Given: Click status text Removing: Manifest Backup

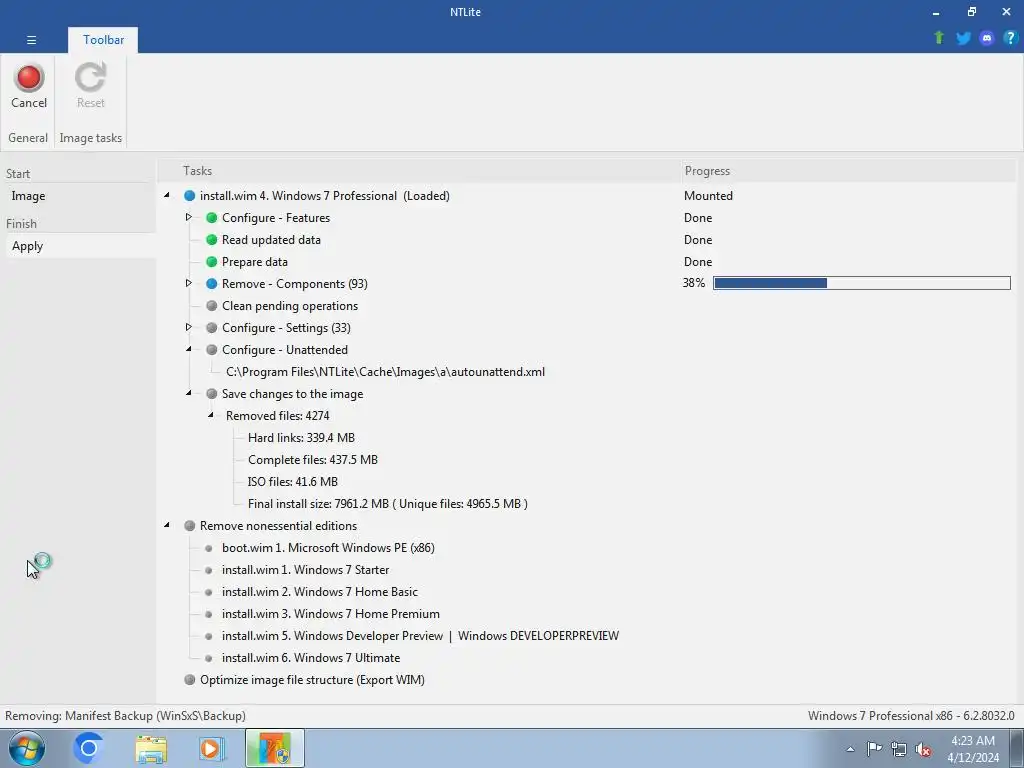Looking at the screenshot, I should click(125, 716).
